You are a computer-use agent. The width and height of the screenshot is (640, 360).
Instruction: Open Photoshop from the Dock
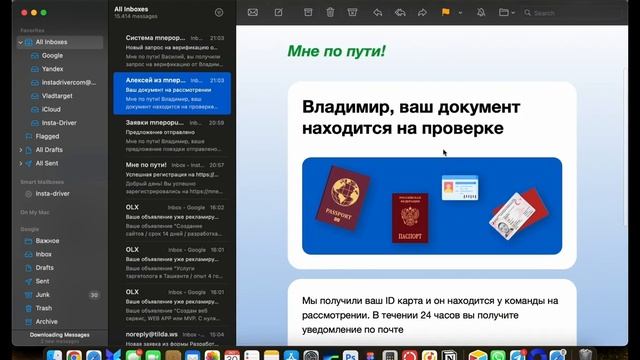pyautogui.click(x=350, y=355)
